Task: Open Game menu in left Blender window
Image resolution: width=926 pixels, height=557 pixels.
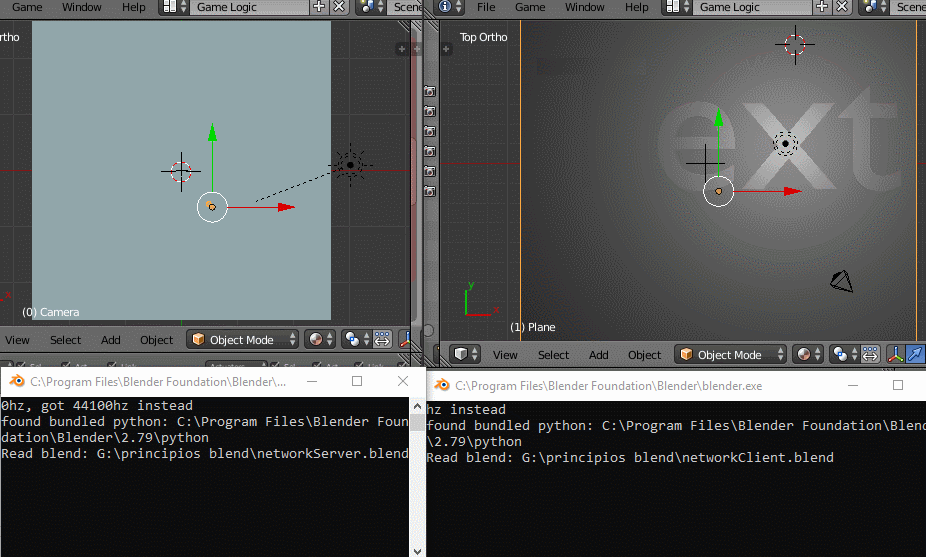Action: tap(27, 7)
